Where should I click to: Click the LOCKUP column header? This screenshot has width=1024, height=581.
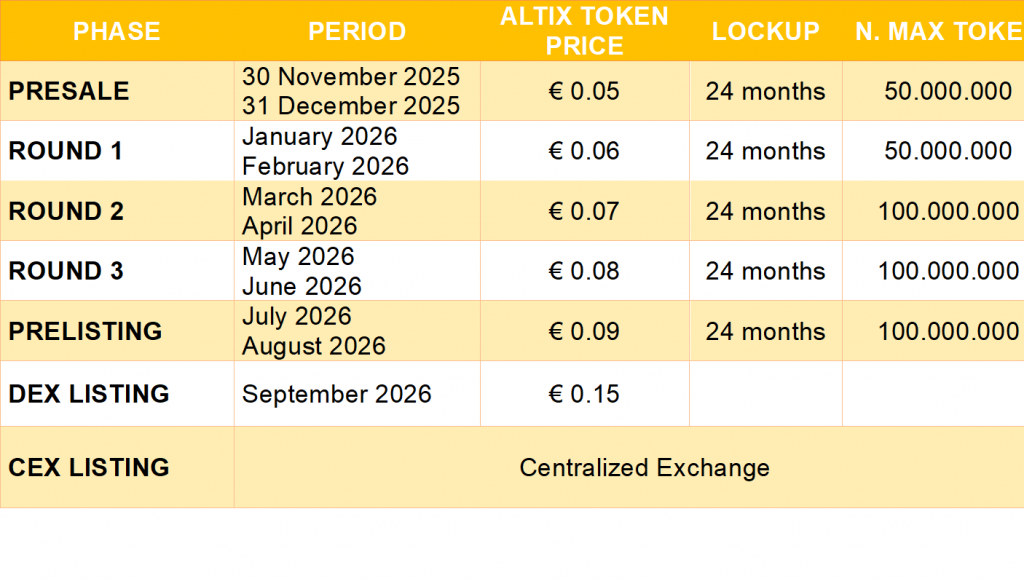765,31
